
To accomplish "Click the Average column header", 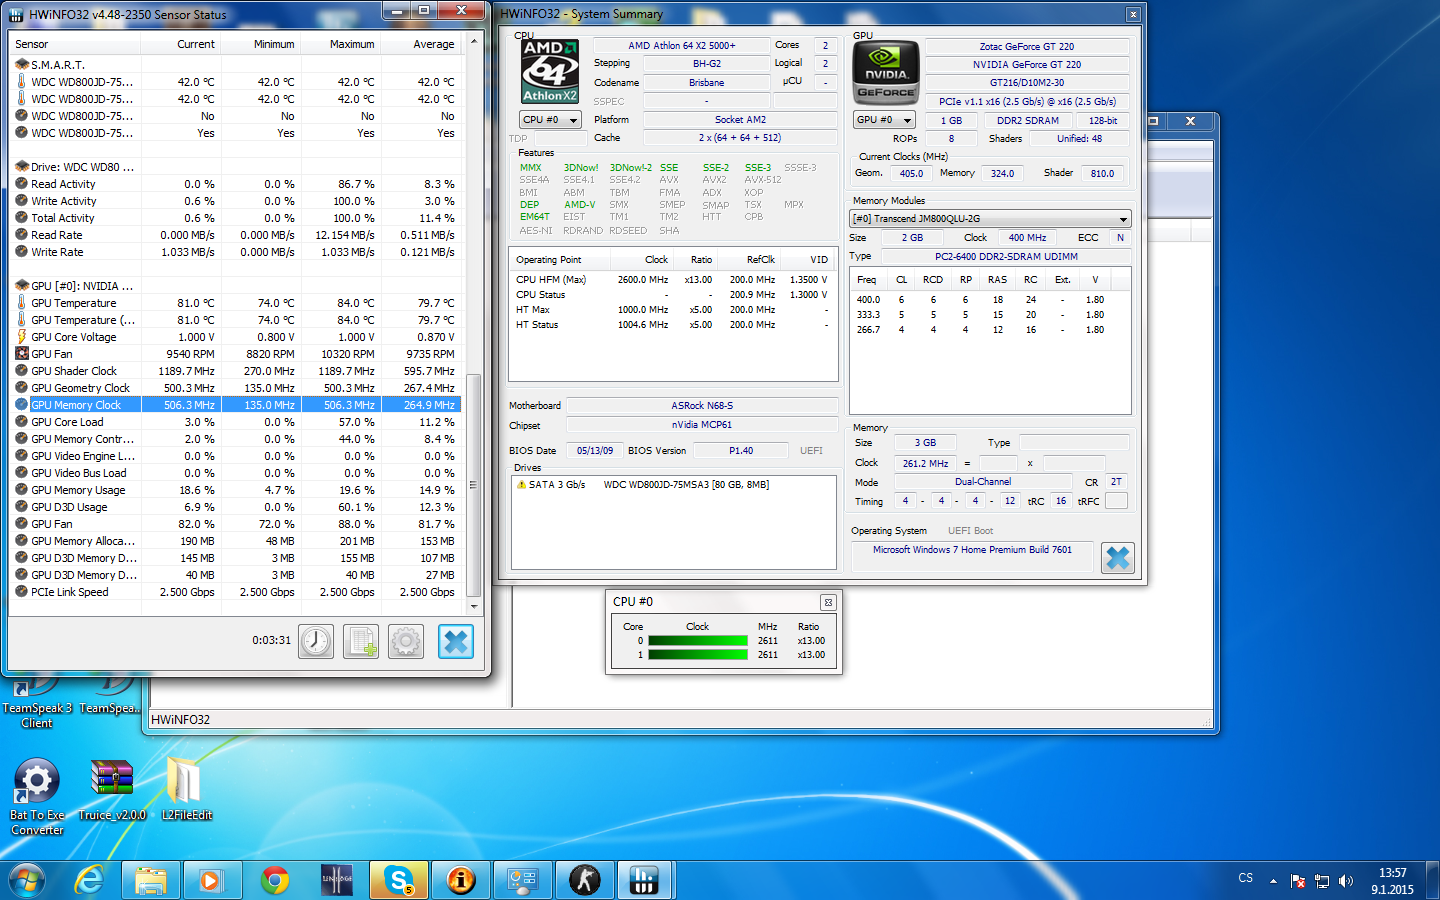I will (x=421, y=44).
